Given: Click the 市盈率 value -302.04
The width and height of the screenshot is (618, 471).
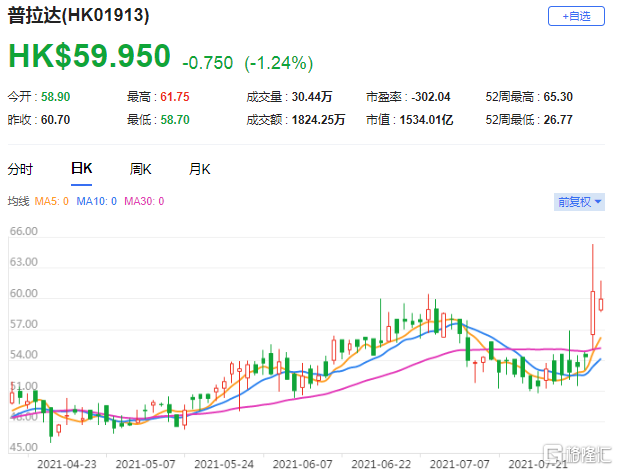Looking at the screenshot, I should (431, 97).
